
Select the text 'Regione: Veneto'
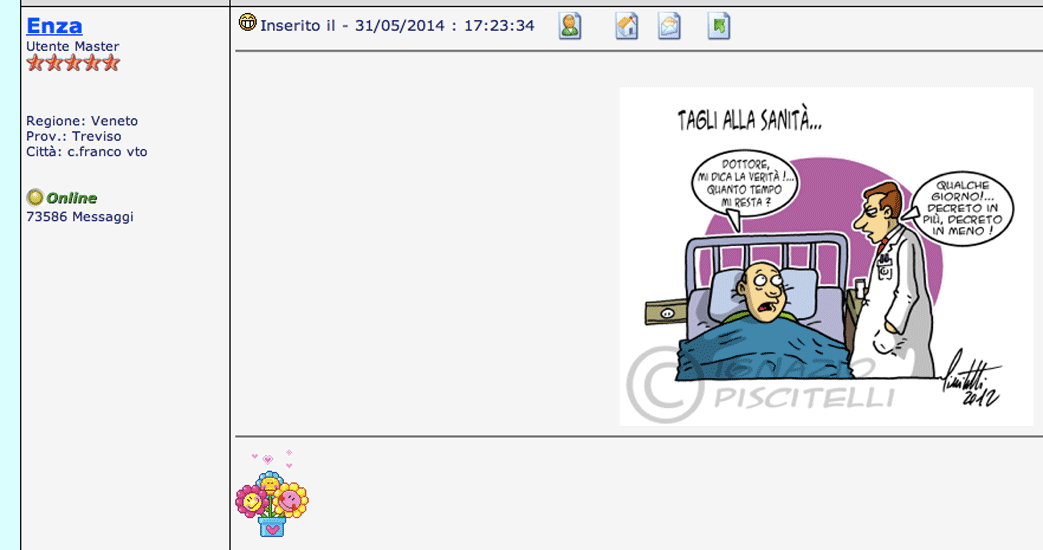pyautogui.click(x=82, y=121)
